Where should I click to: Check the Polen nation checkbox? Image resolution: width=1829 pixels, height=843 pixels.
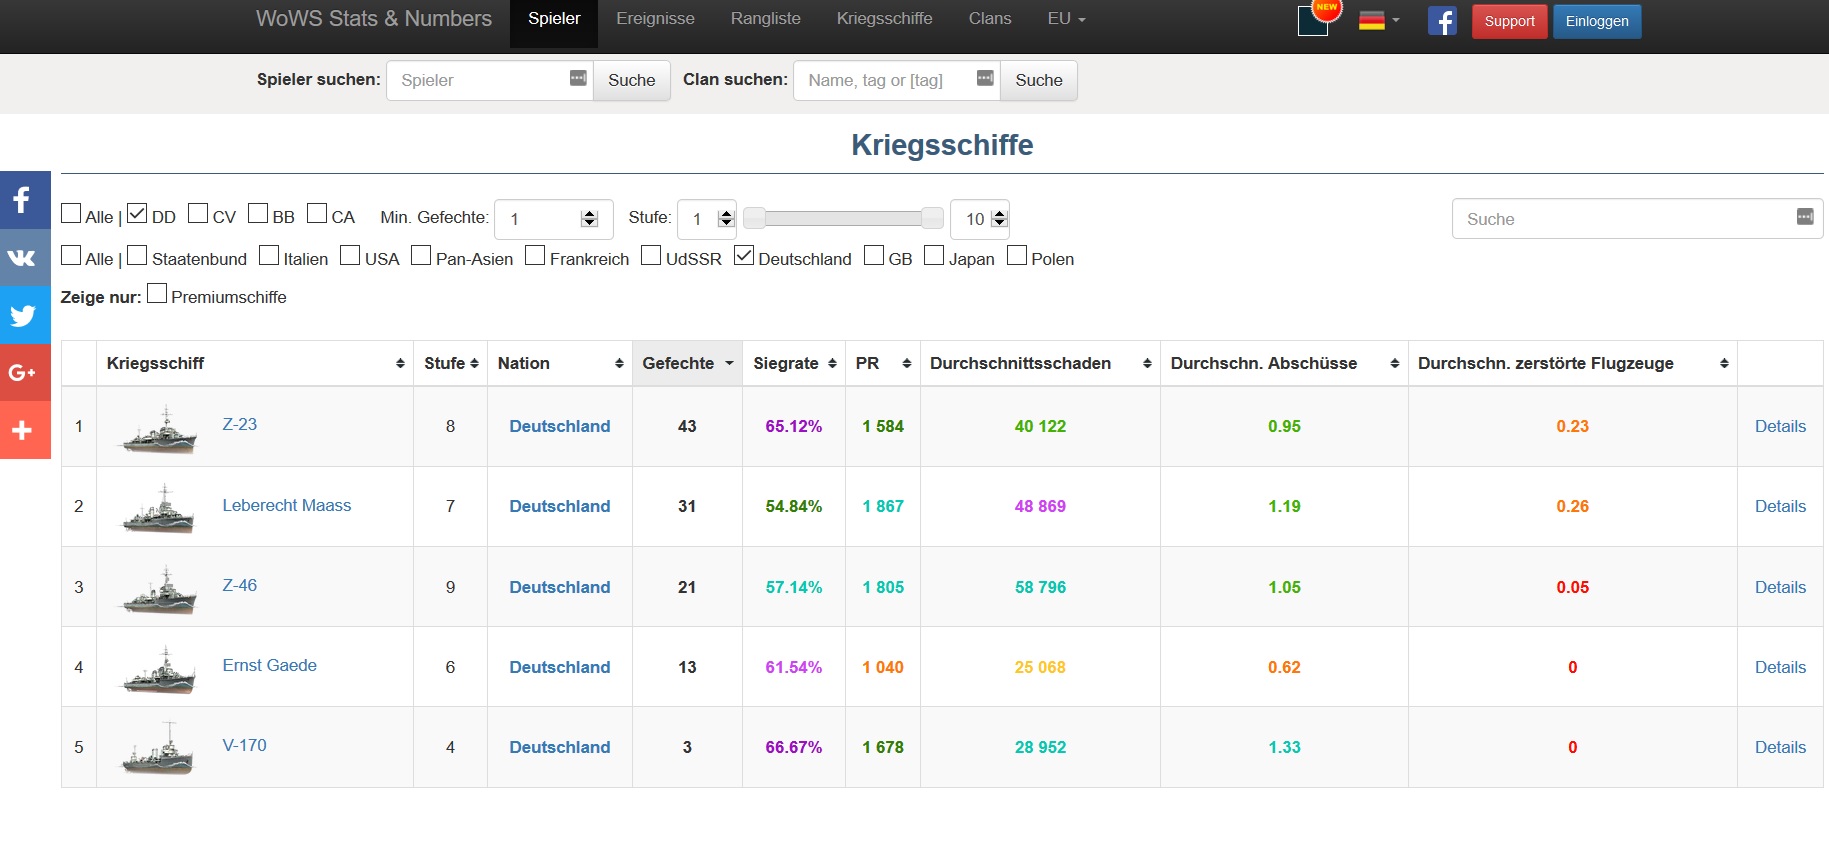tap(1017, 255)
